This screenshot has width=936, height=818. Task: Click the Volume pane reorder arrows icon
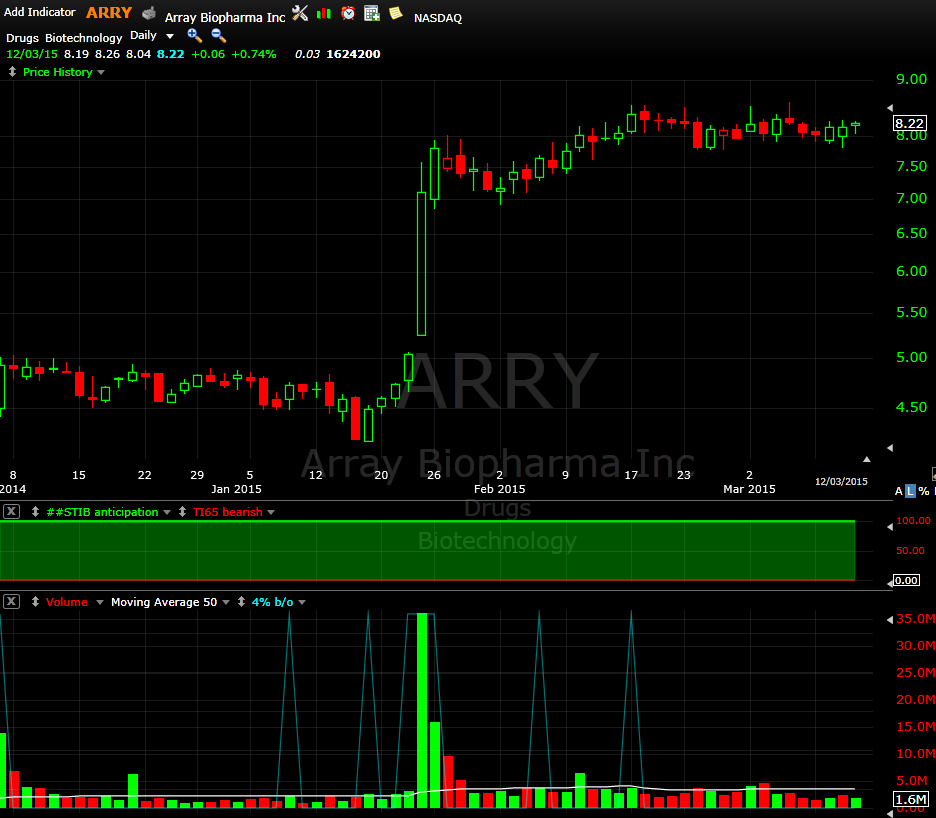click(35, 602)
